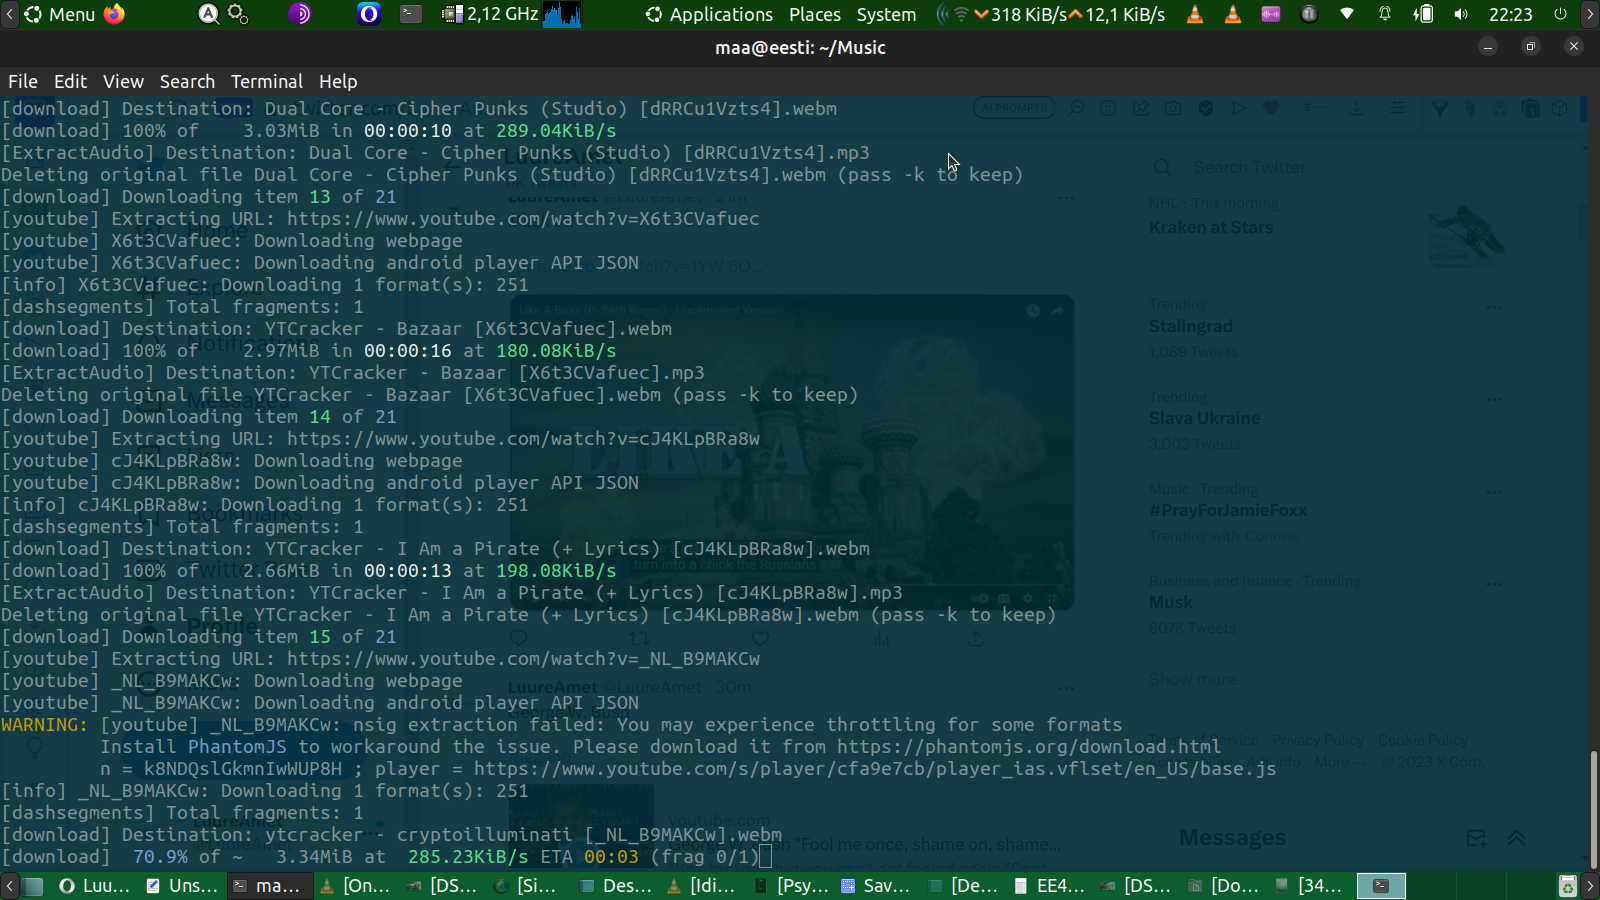Open the Applications menu
The image size is (1600, 900).
pyautogui.click(x=709, y=14)
